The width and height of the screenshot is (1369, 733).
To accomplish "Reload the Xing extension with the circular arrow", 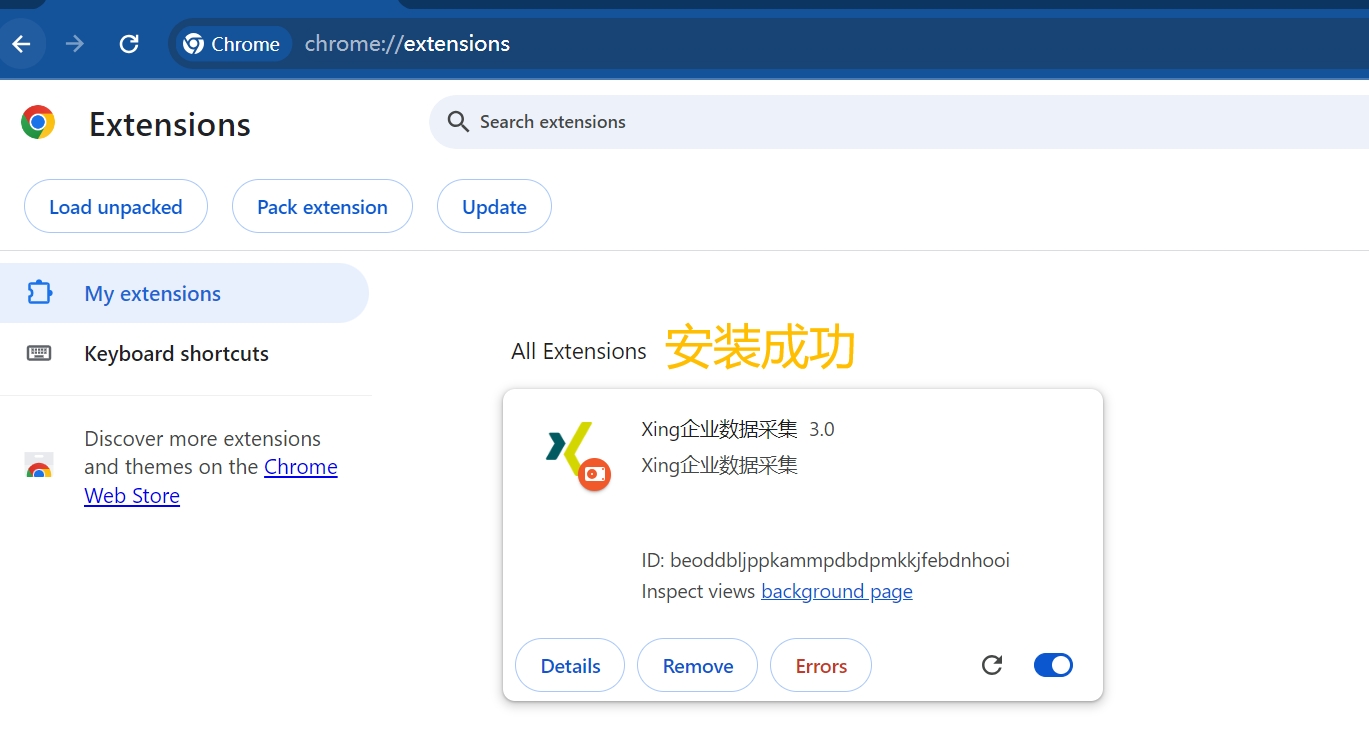I will 992,665.
